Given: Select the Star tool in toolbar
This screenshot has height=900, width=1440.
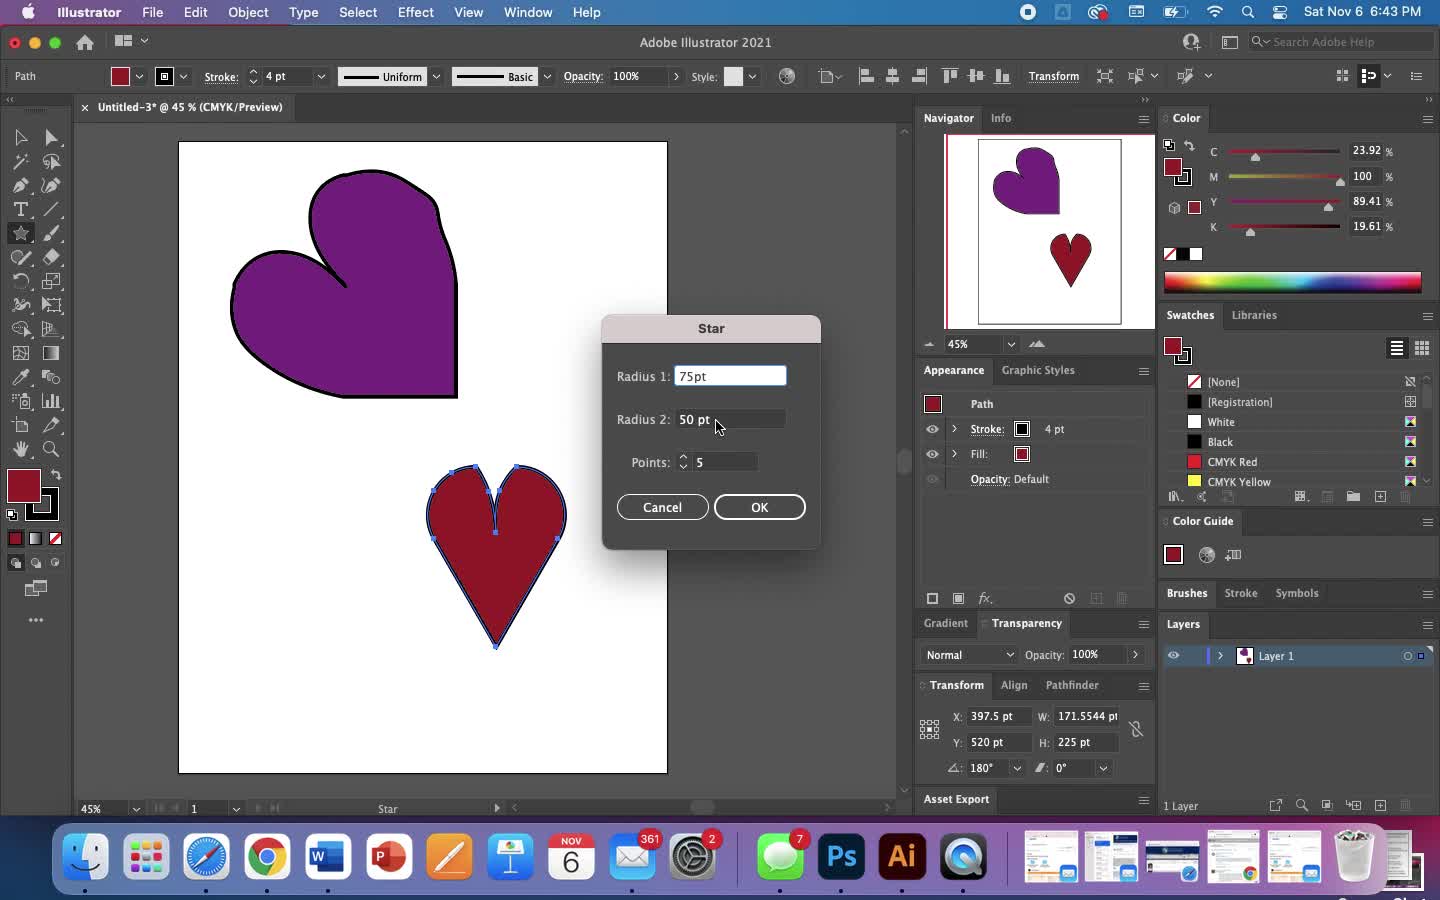Looking at the screenshot, I should (21, 233).
